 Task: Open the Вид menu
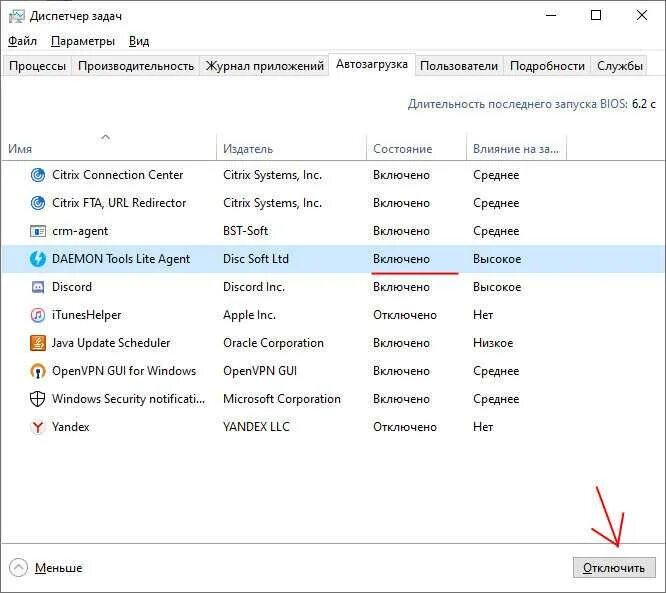click(139, 41)
